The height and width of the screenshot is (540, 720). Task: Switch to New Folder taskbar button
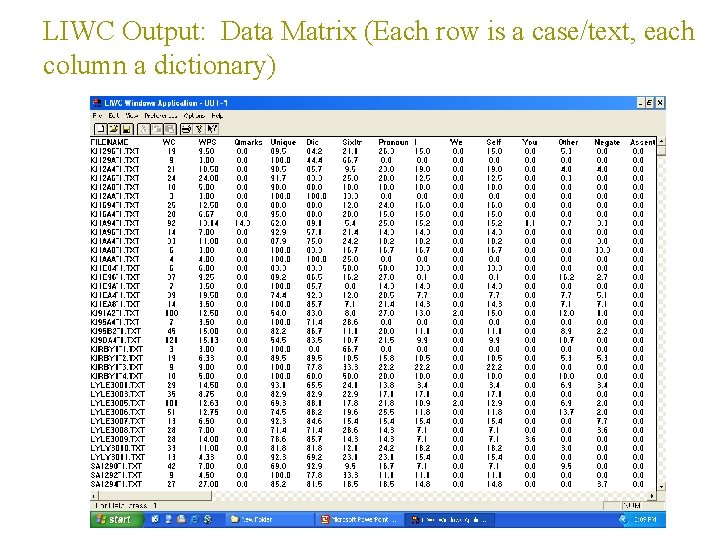269,520
